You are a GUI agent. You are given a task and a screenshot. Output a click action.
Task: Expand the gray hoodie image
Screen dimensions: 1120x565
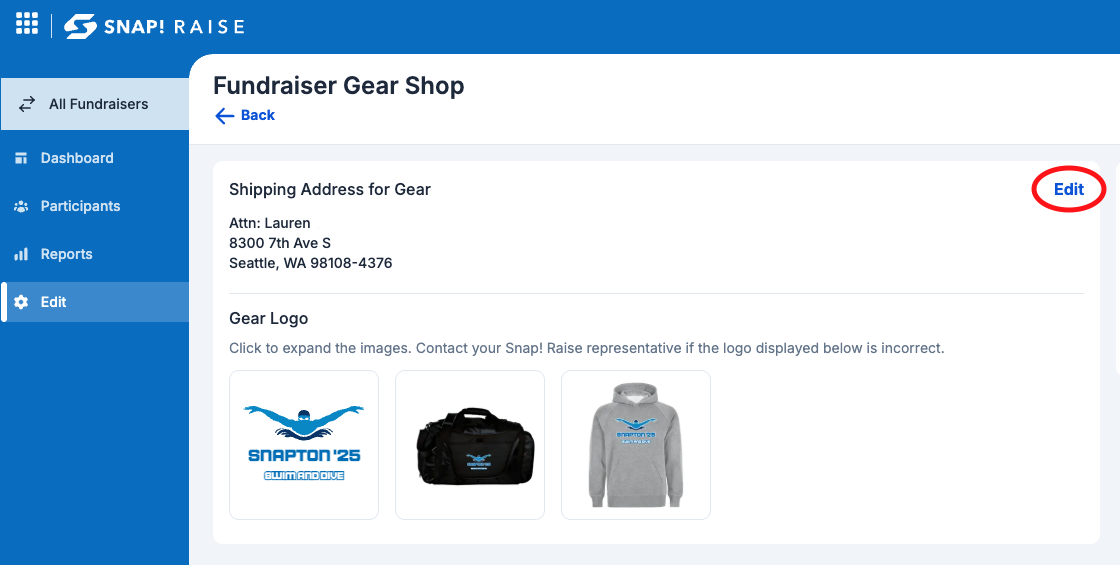[636, 445]
